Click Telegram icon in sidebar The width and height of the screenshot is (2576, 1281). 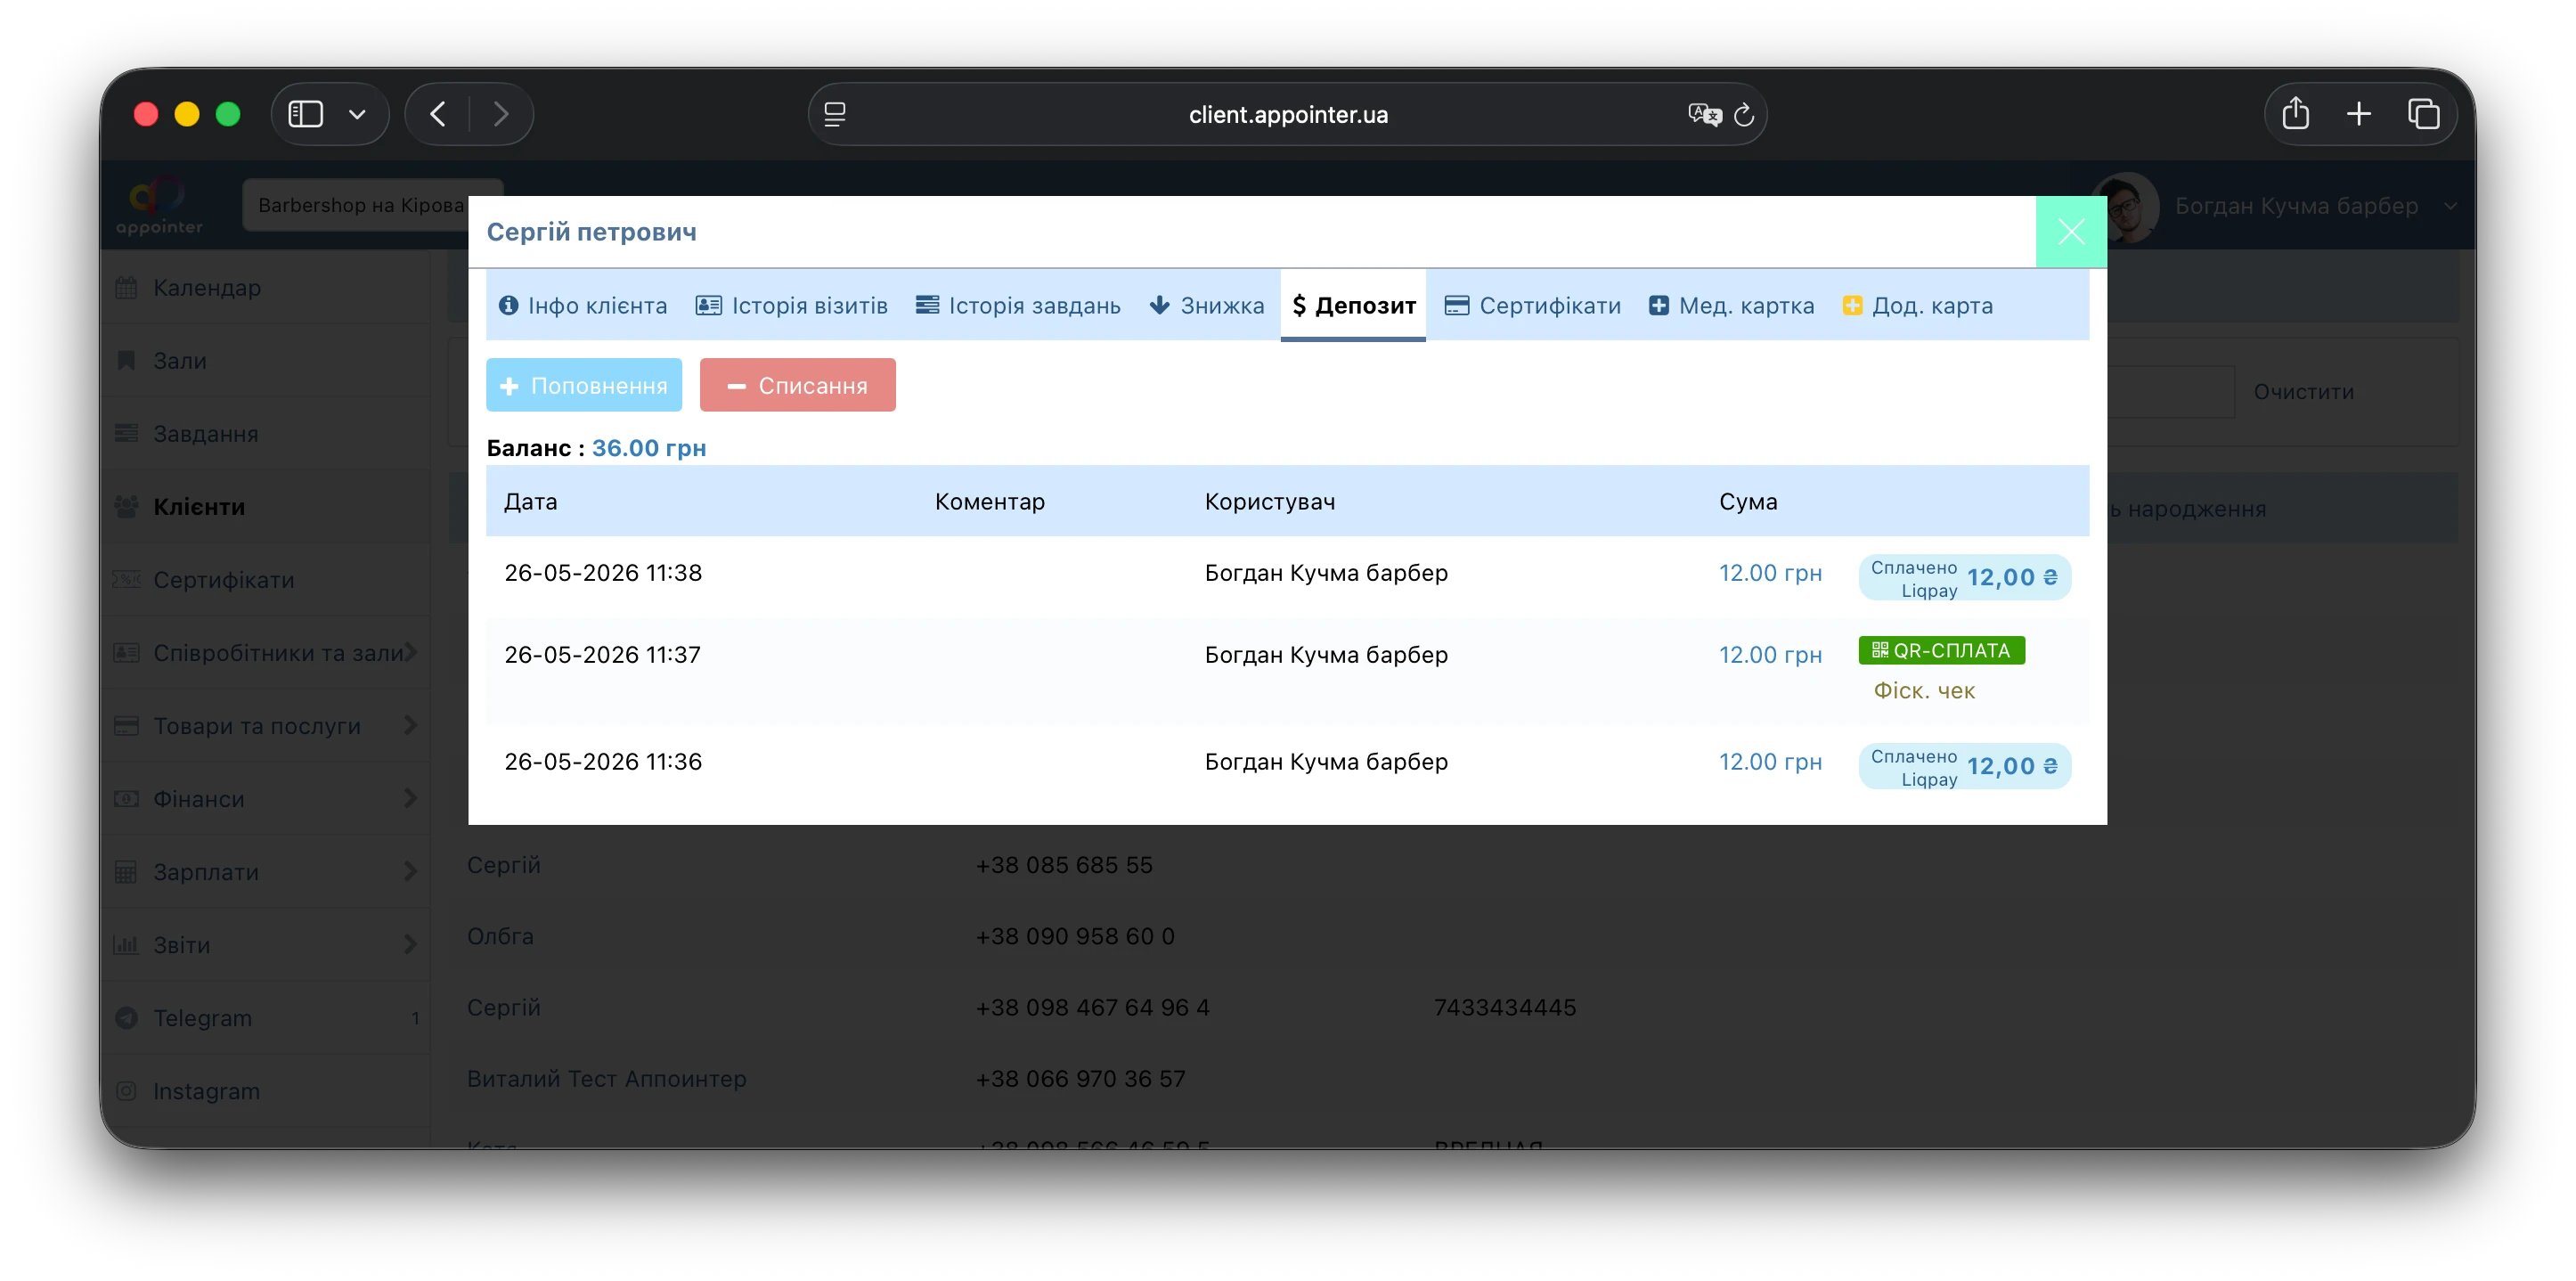point(126,1017)
